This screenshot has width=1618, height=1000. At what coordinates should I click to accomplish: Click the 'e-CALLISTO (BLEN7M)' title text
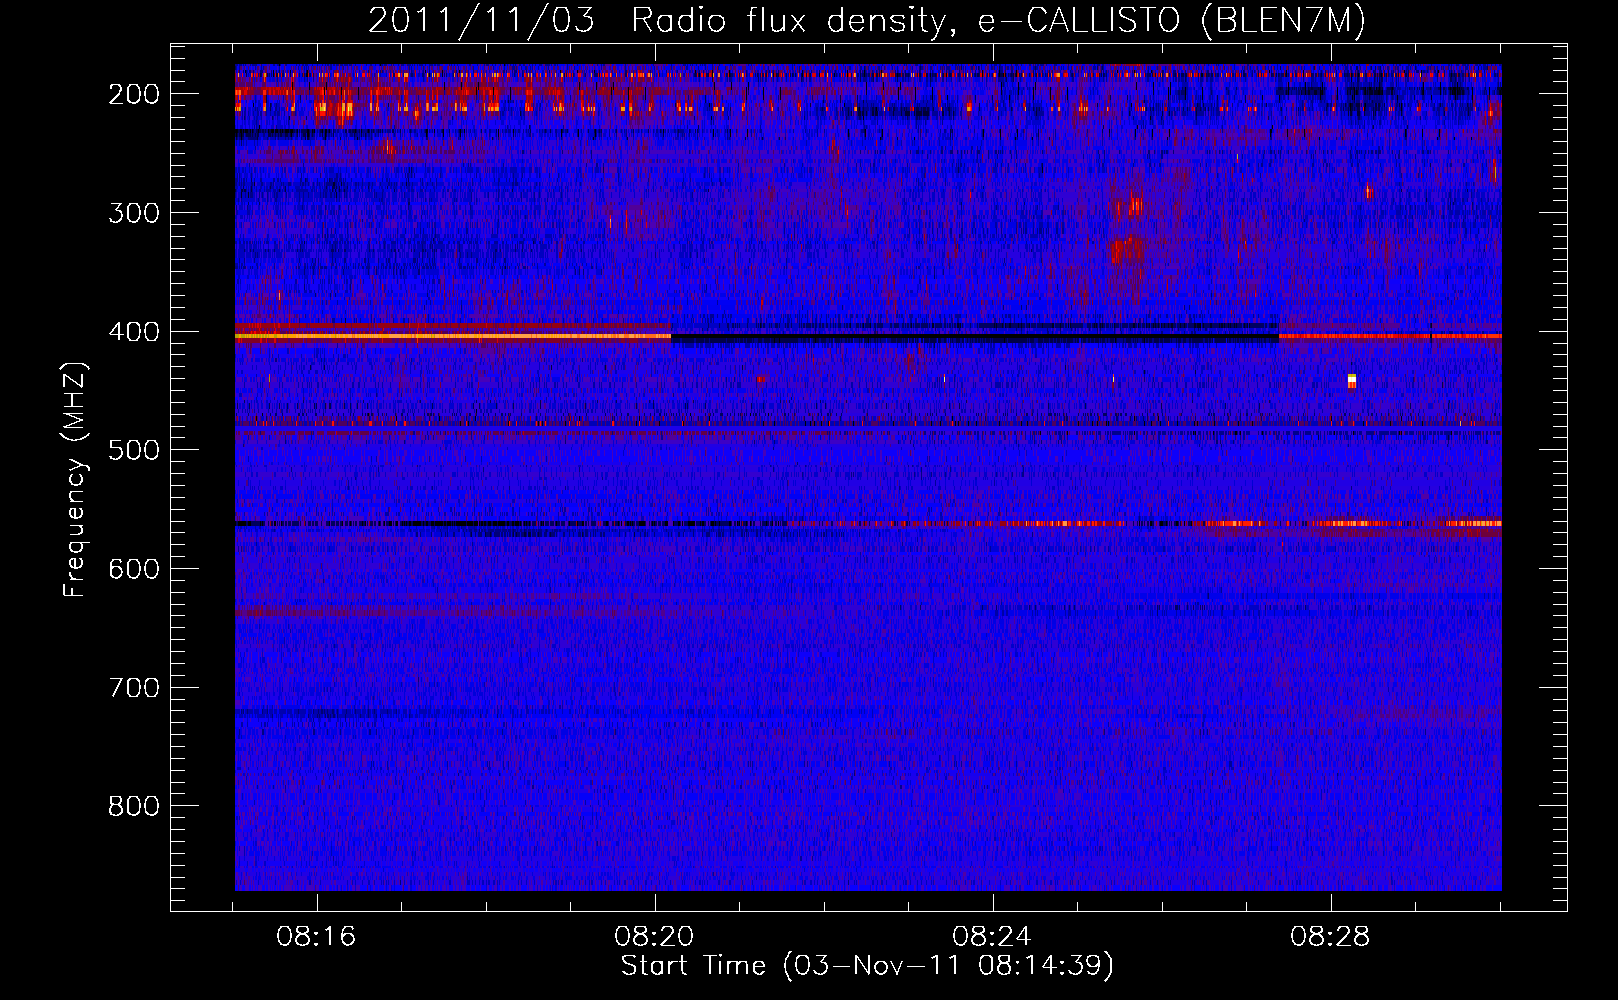1171,21
